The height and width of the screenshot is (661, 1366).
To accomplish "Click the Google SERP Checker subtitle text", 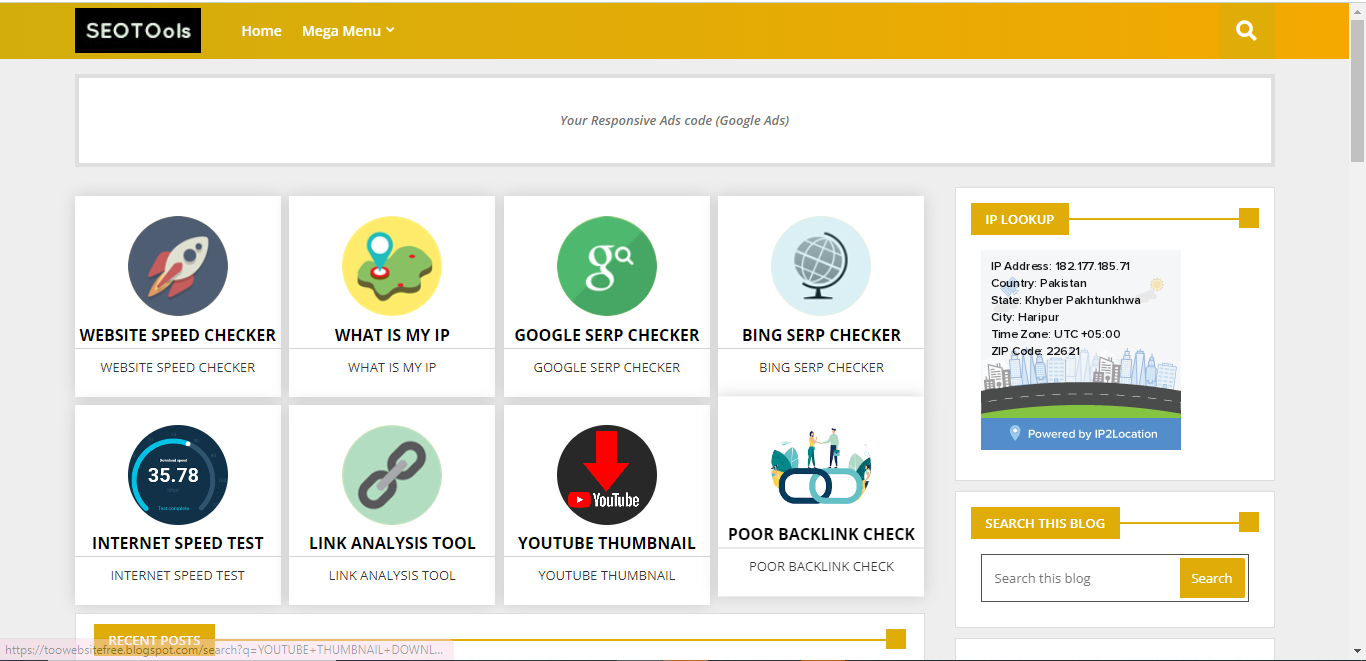I will click(x=607, y=367).
